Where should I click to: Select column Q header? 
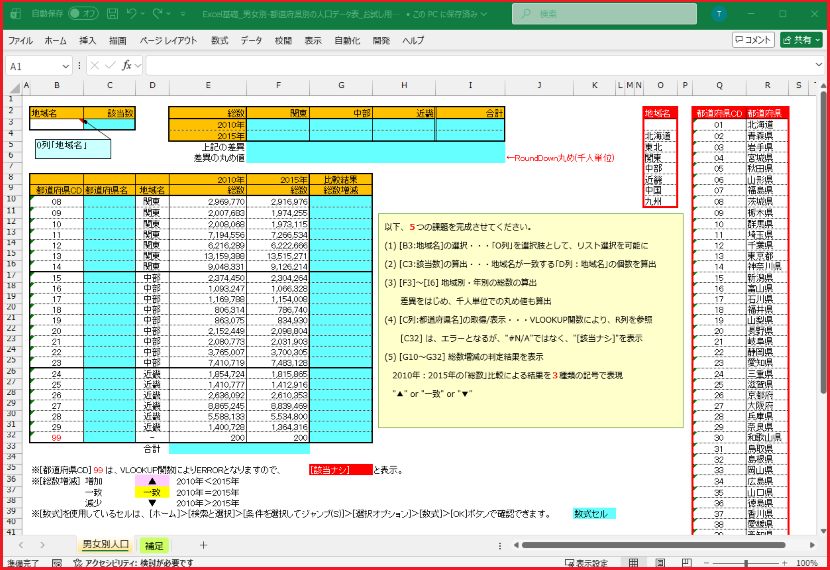[719, 85]
